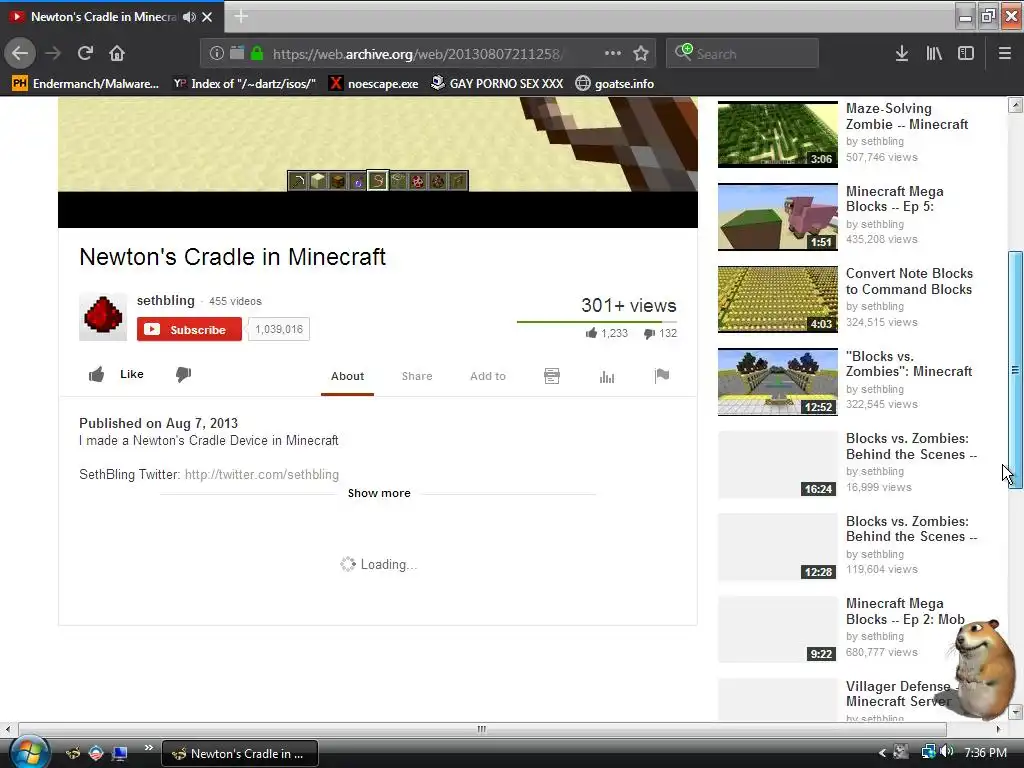The height and width of the screenshot is (768, 1024).
Task: Open the browser home page icon
Action: [117, 53]
